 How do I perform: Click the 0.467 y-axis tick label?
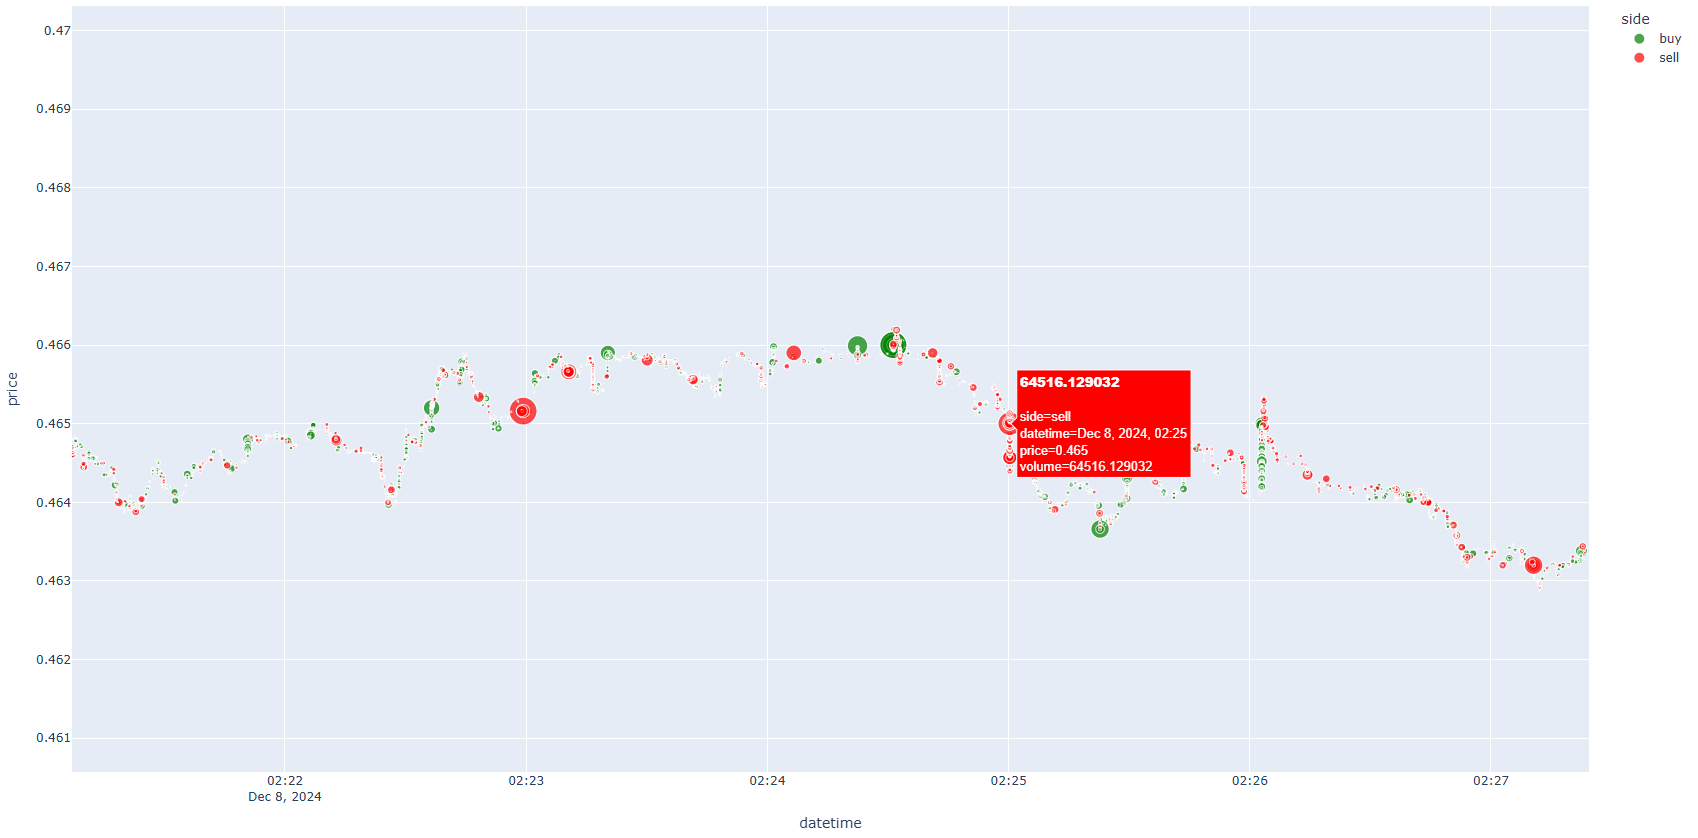pos(54,267)
